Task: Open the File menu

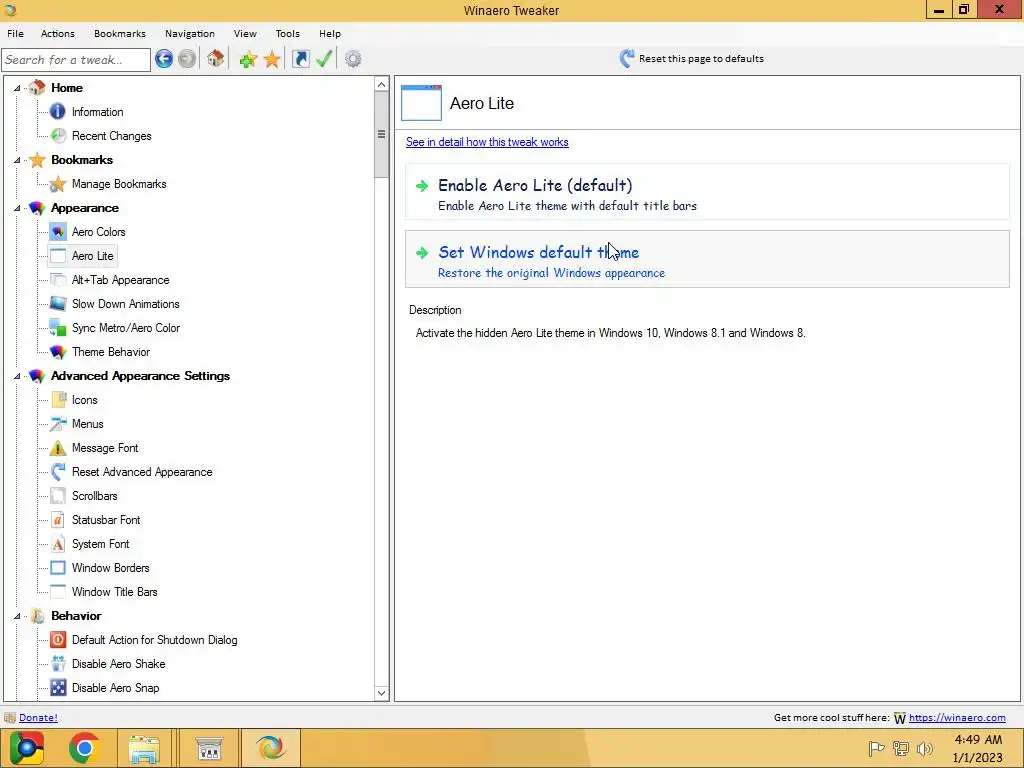Action: [x=16, y=33]
